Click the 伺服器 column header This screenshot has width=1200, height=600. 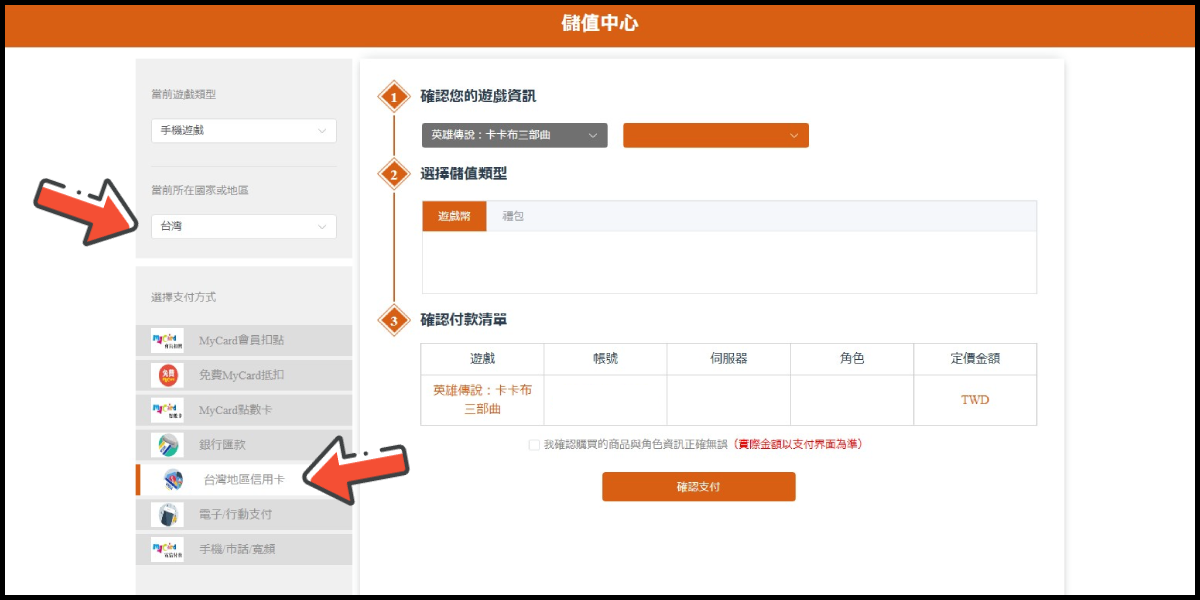coord(729,359)
